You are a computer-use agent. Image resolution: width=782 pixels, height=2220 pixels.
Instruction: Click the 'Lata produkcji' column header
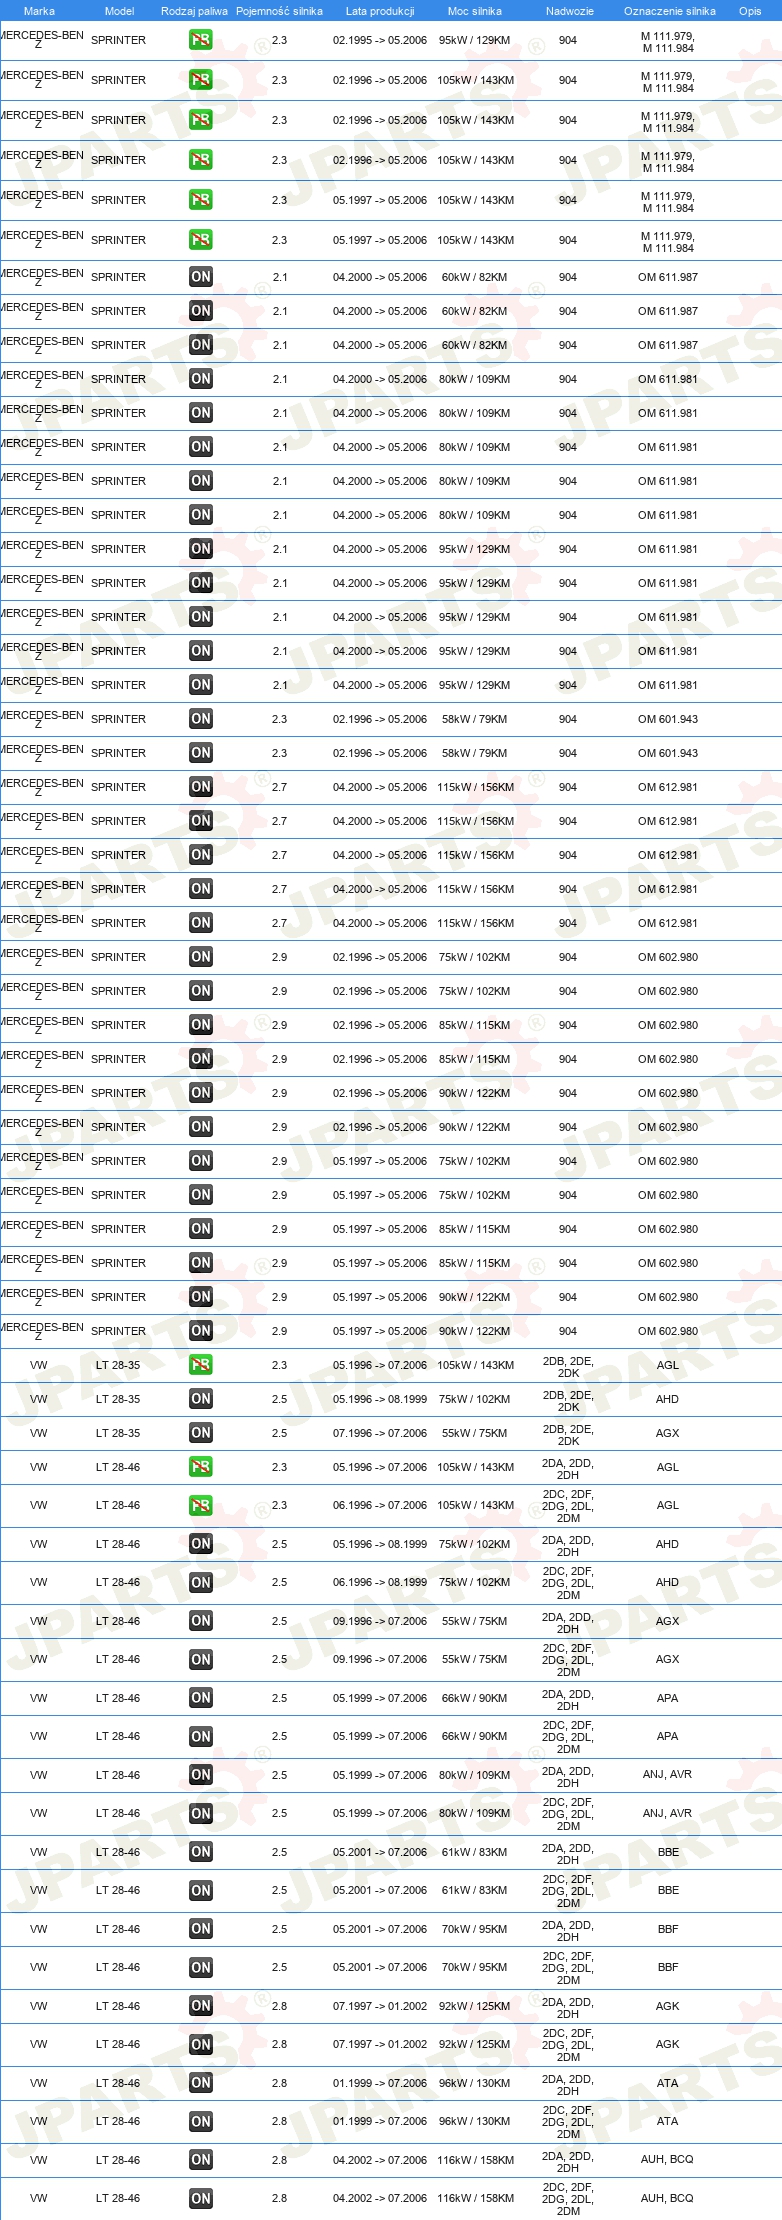(x=380, y=11)
